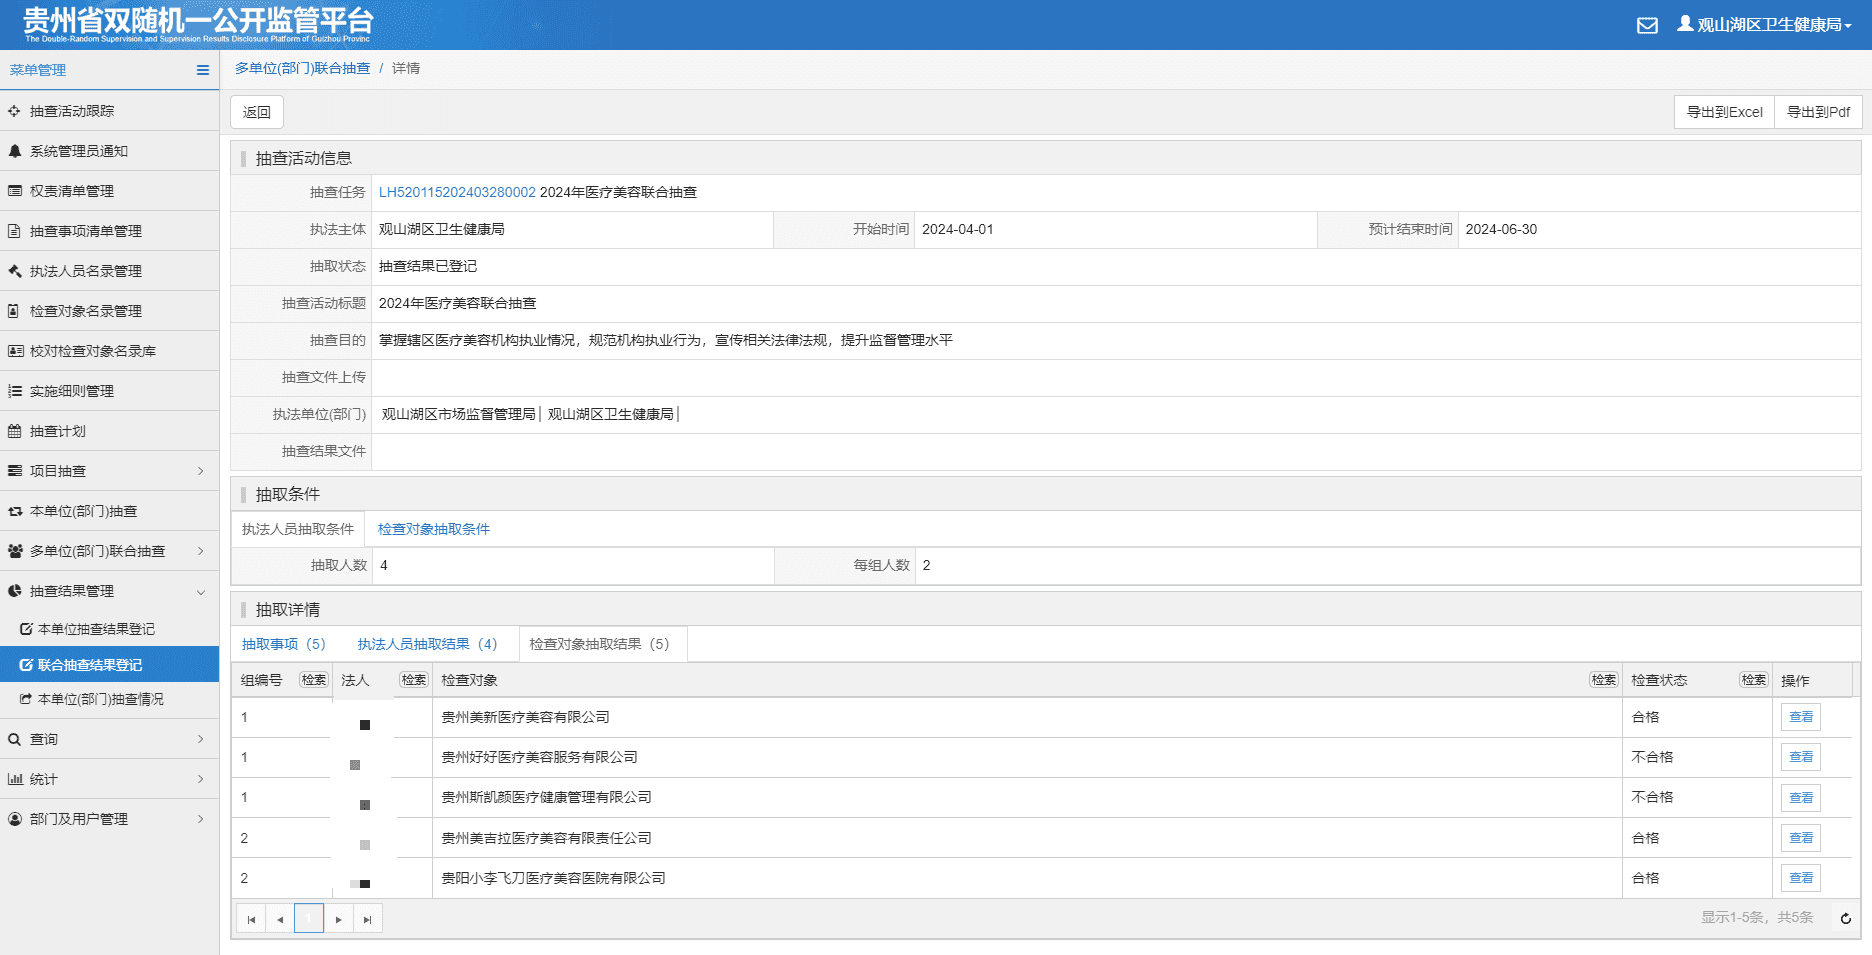The image size is (1872, 955).
Task: Switch to the 检查对象抽取条件 tab
Action: pyautogui.click(x=434, y=529)
